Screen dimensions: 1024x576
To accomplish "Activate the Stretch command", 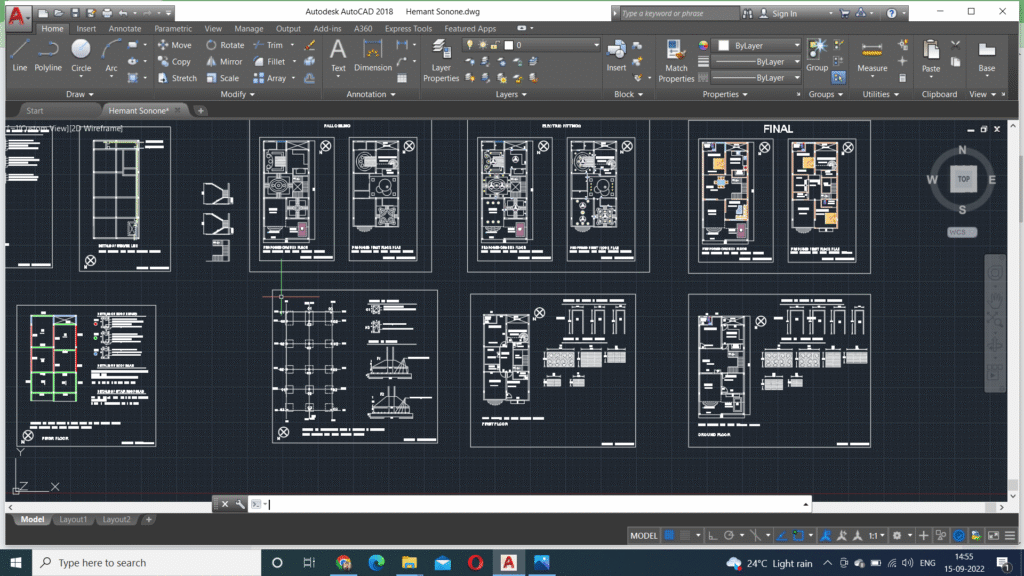I will [x=177, y=78].
